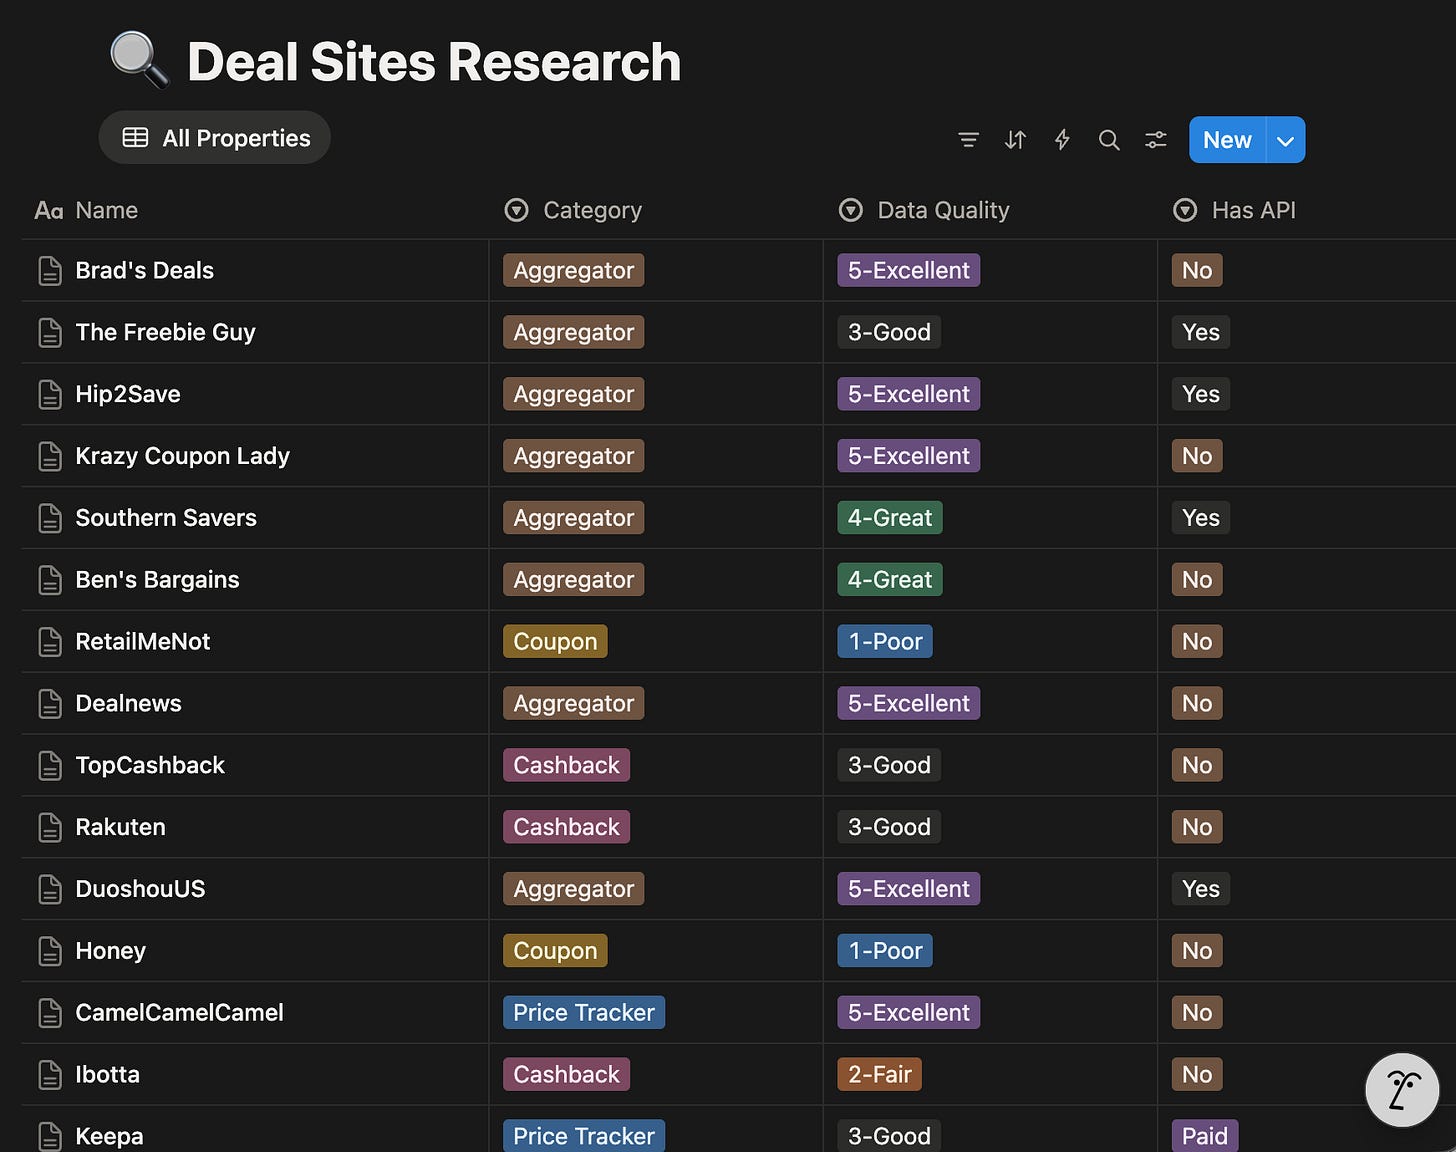Screen dimensions: 1456x1152
Task: Open the Has API column header menu
Action: click(1235, 210)
